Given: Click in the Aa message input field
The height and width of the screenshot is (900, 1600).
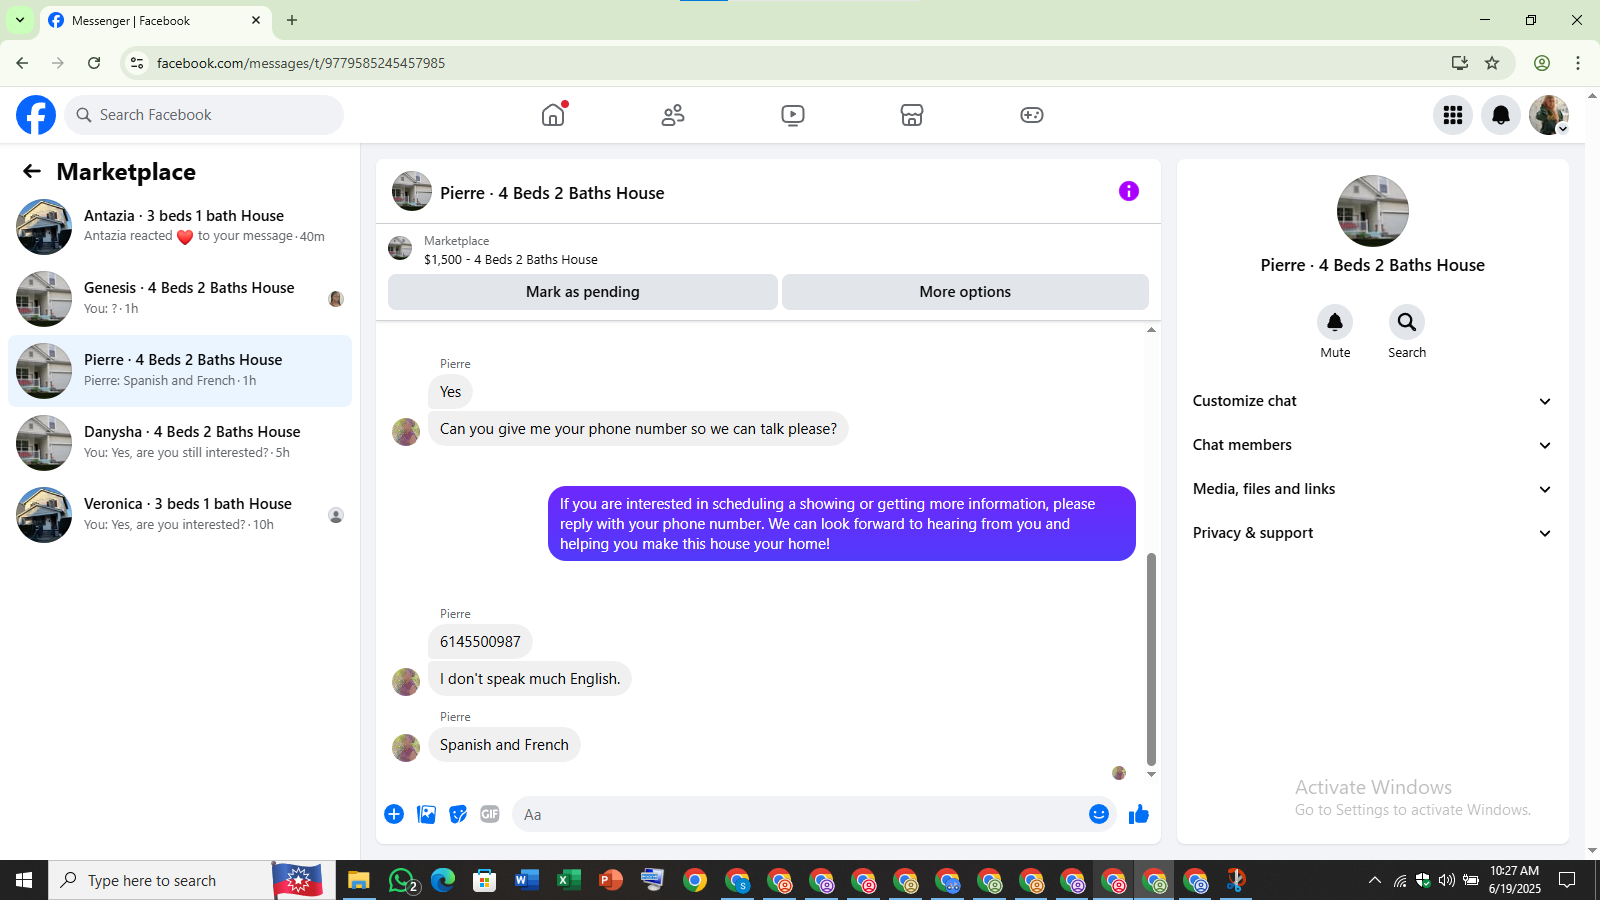Looking at the screenshot, I should pyautogui.click(x=798, y=814).
